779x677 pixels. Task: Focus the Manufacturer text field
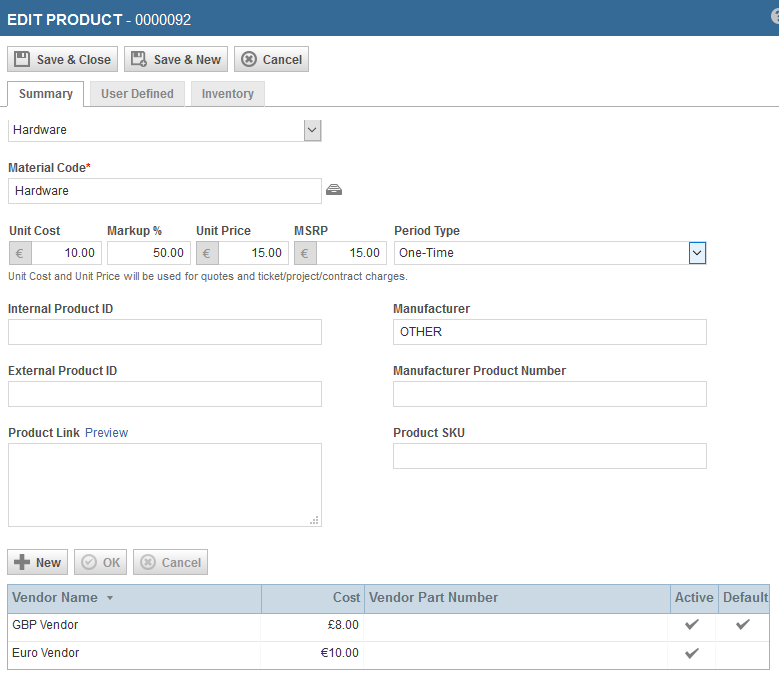pos(549,332)
